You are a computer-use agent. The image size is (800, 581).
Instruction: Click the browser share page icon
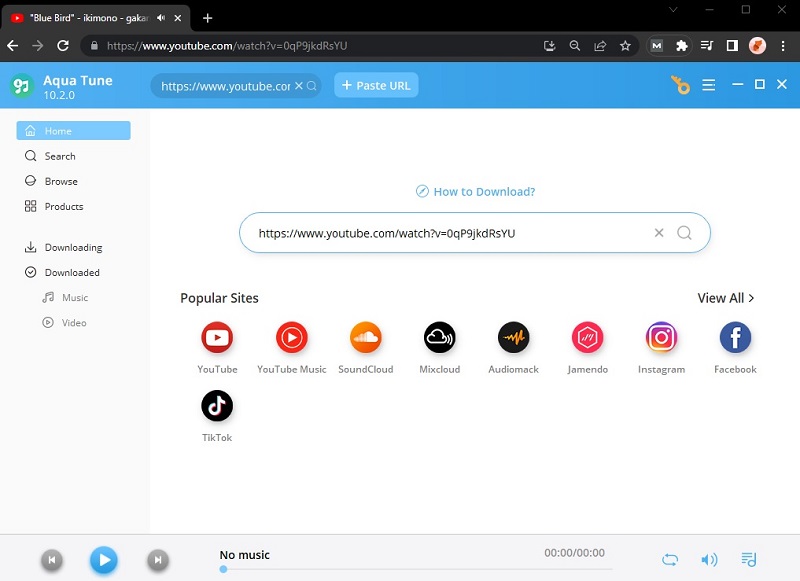[x=600, y=46]
